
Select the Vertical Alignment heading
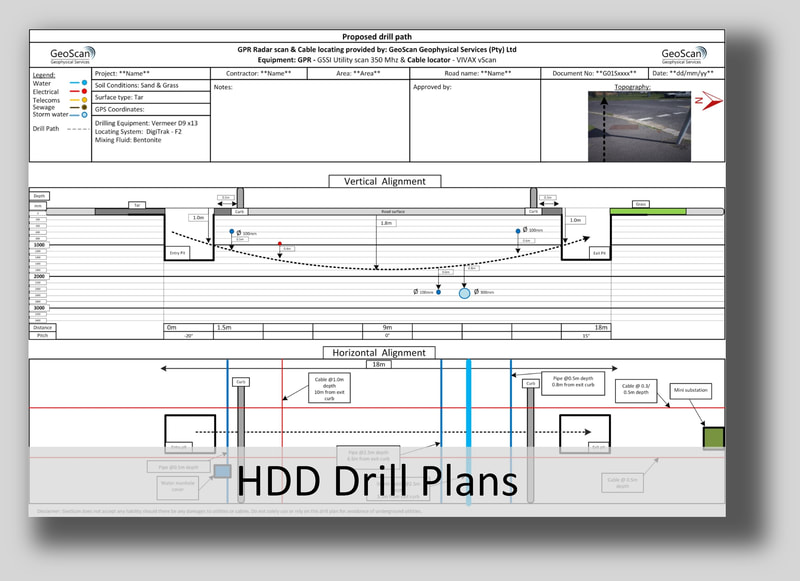(x=385, y=181)
